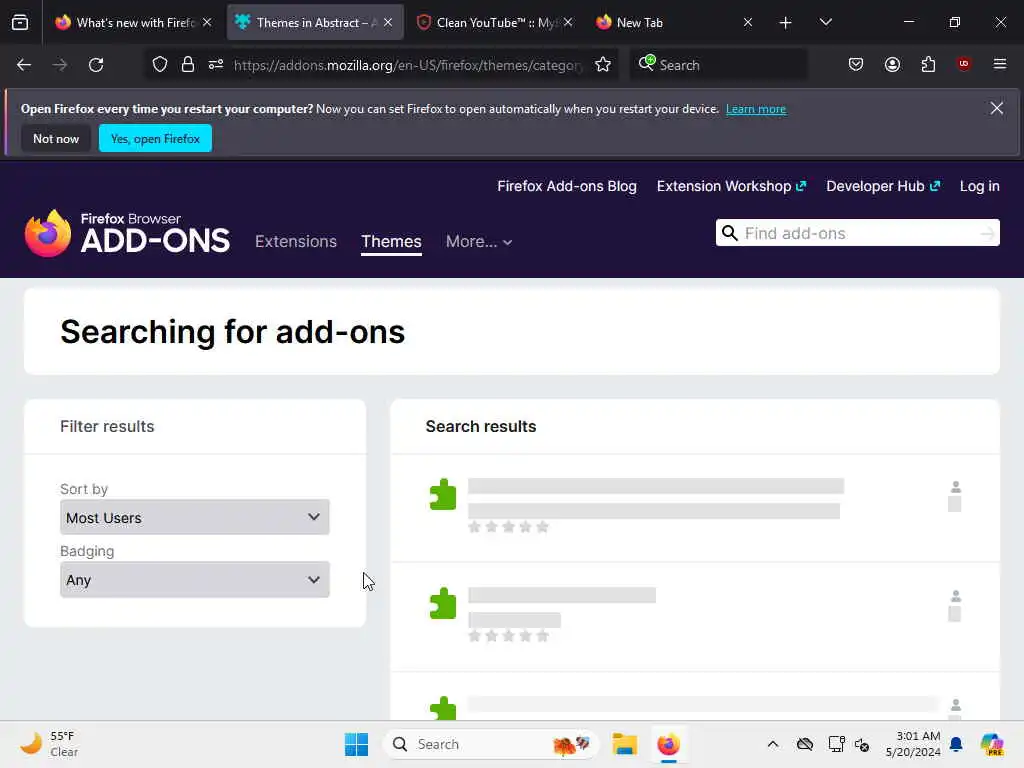
Task: Open site permissions icon in address bar
Action: click(x=216, y=65)
